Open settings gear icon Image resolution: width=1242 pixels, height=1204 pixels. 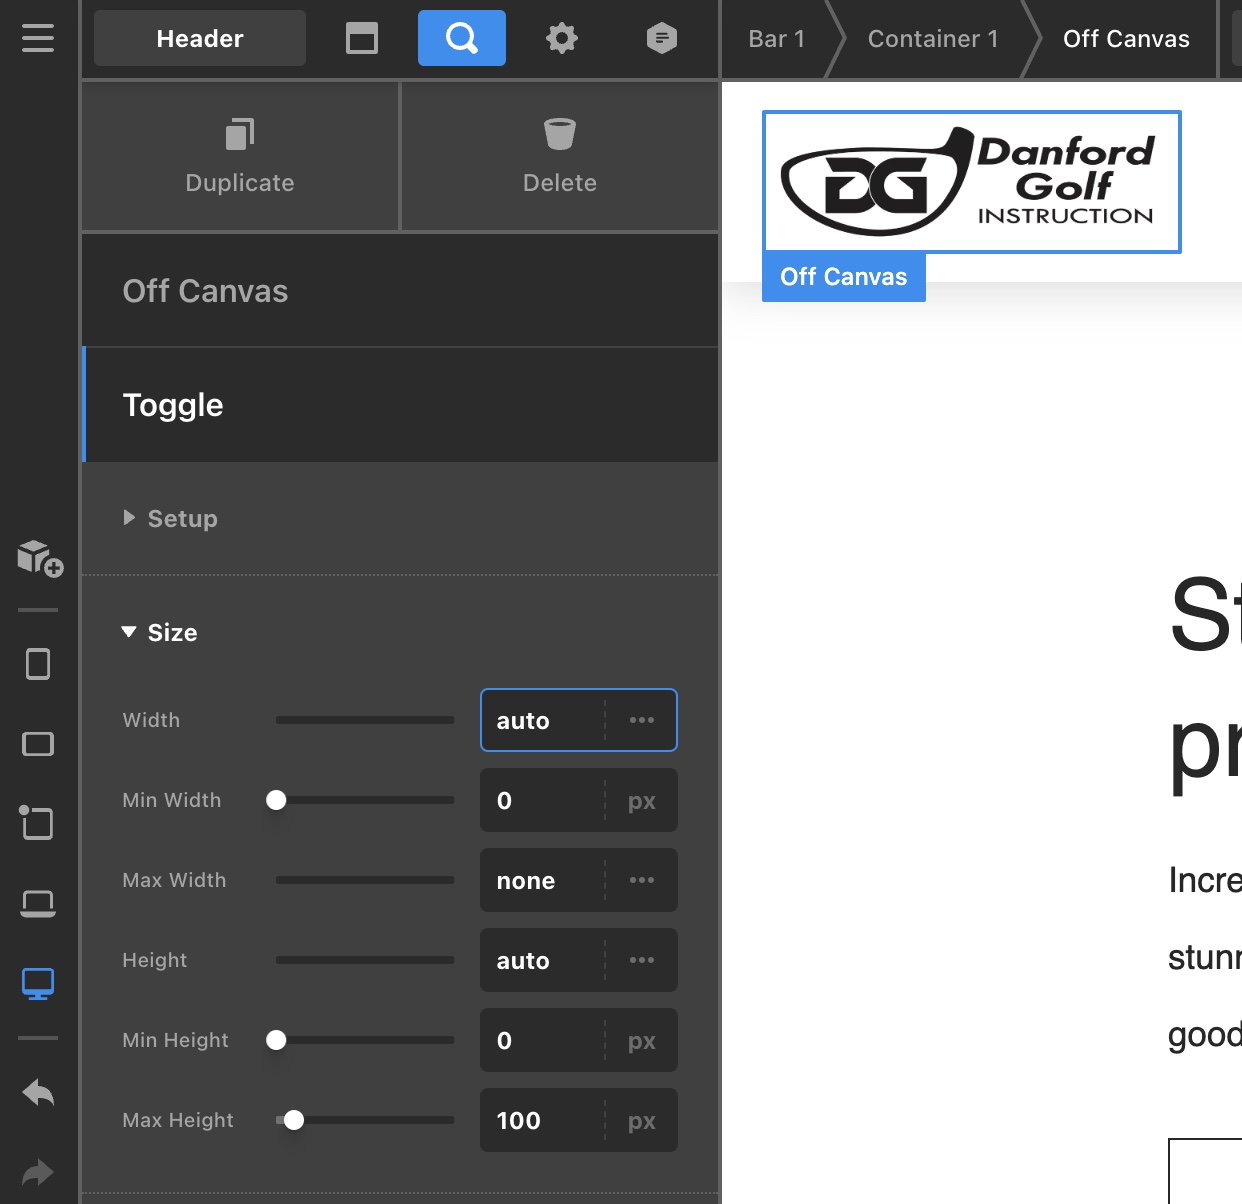pos(562,38)
